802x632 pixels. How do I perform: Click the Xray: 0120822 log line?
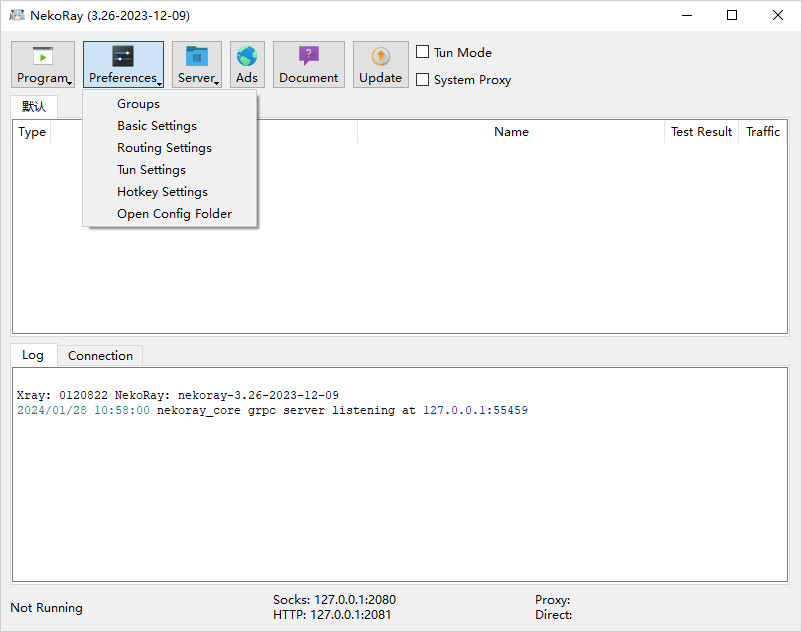[x=177, y=395]
